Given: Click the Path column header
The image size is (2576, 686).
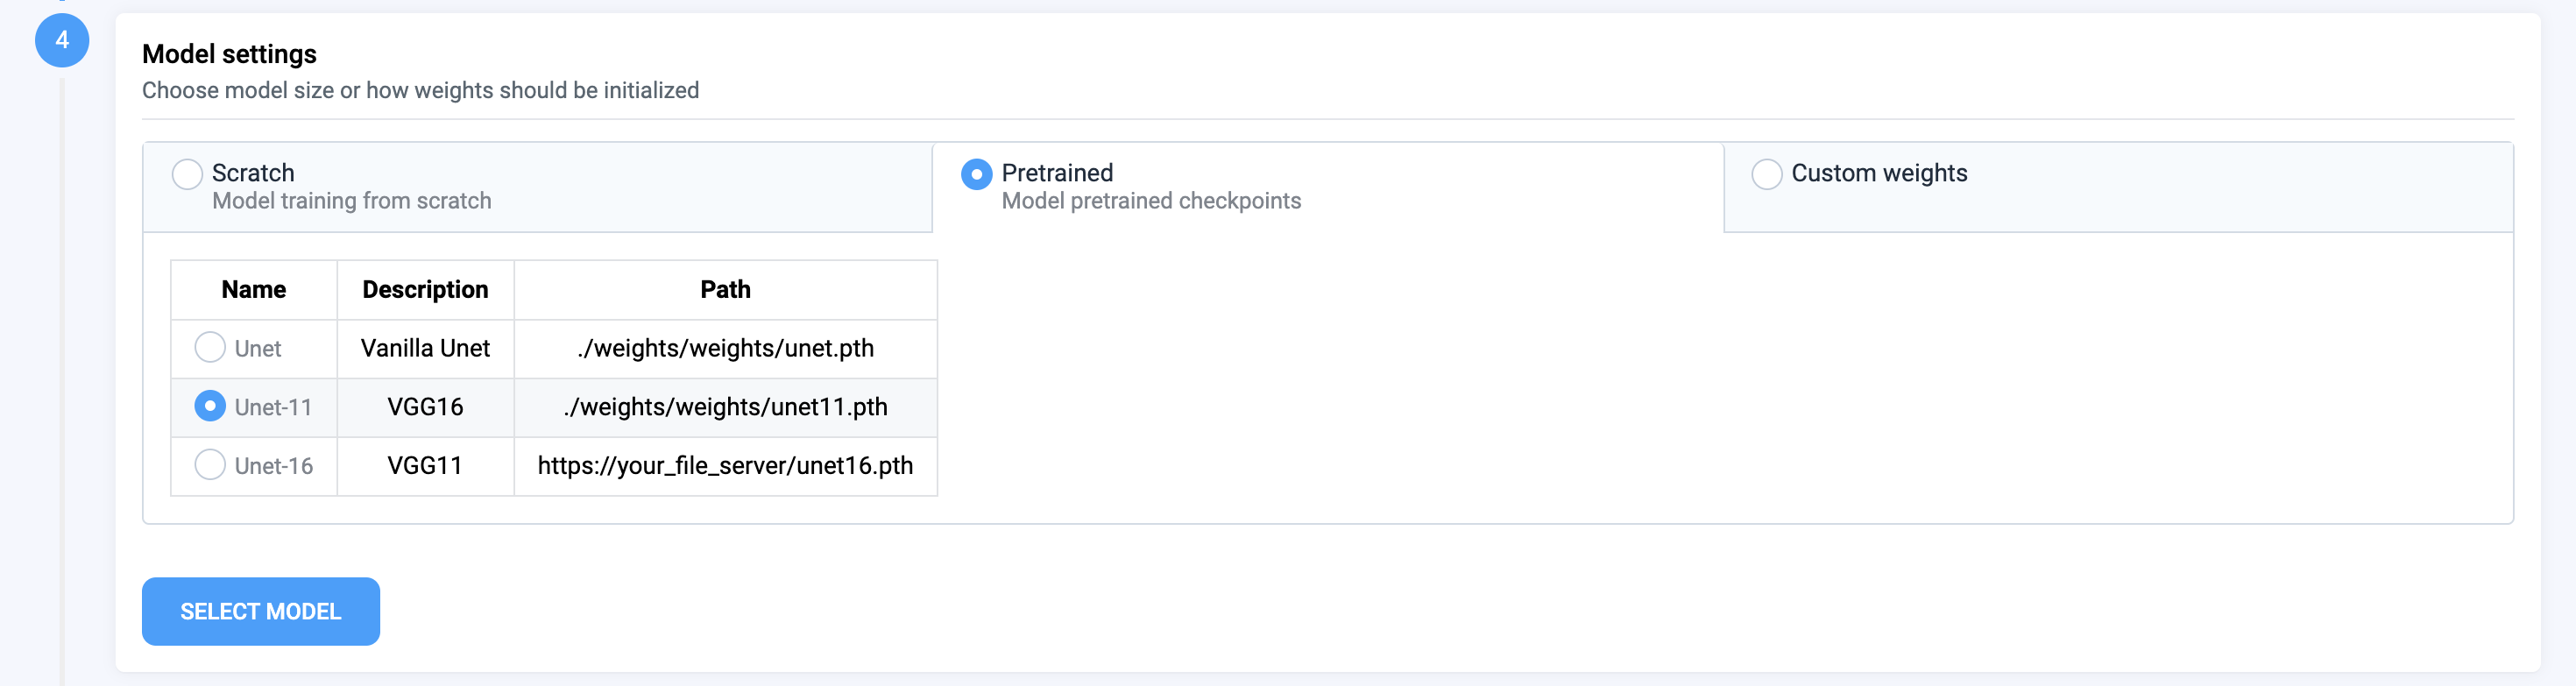Looking at the screenshot, I should 725,290.
